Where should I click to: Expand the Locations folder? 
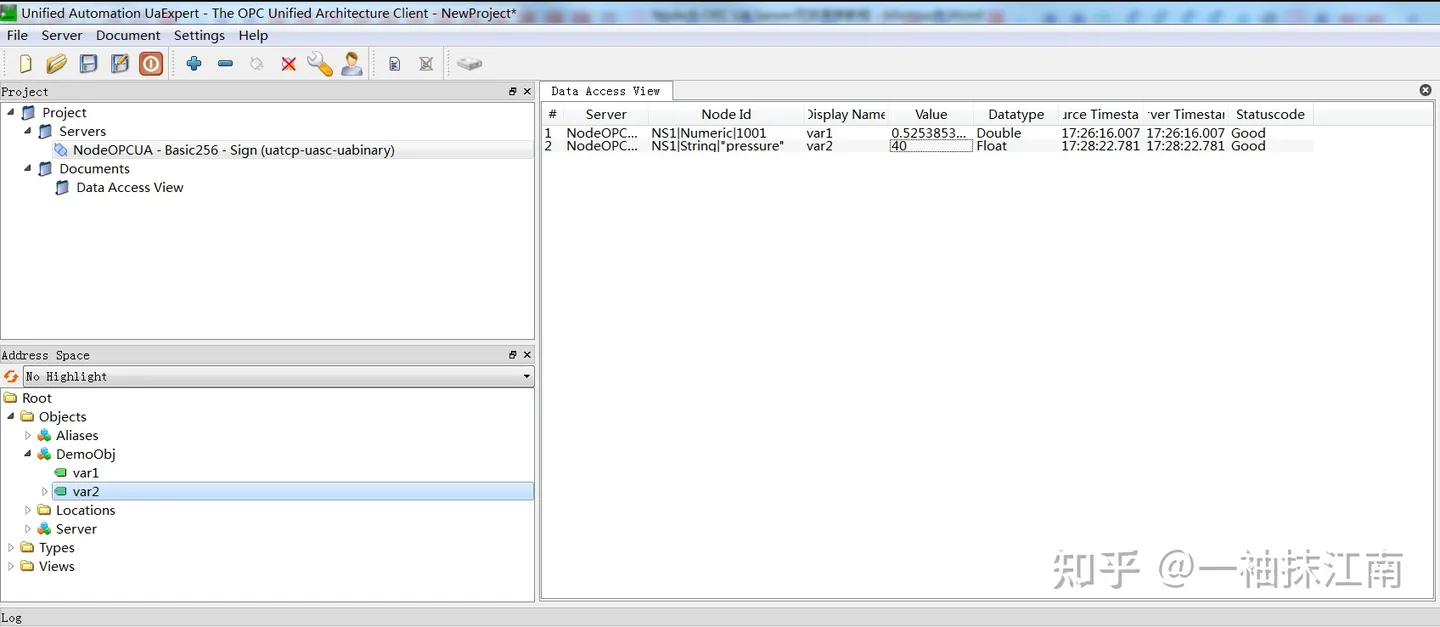coord(28,510)
